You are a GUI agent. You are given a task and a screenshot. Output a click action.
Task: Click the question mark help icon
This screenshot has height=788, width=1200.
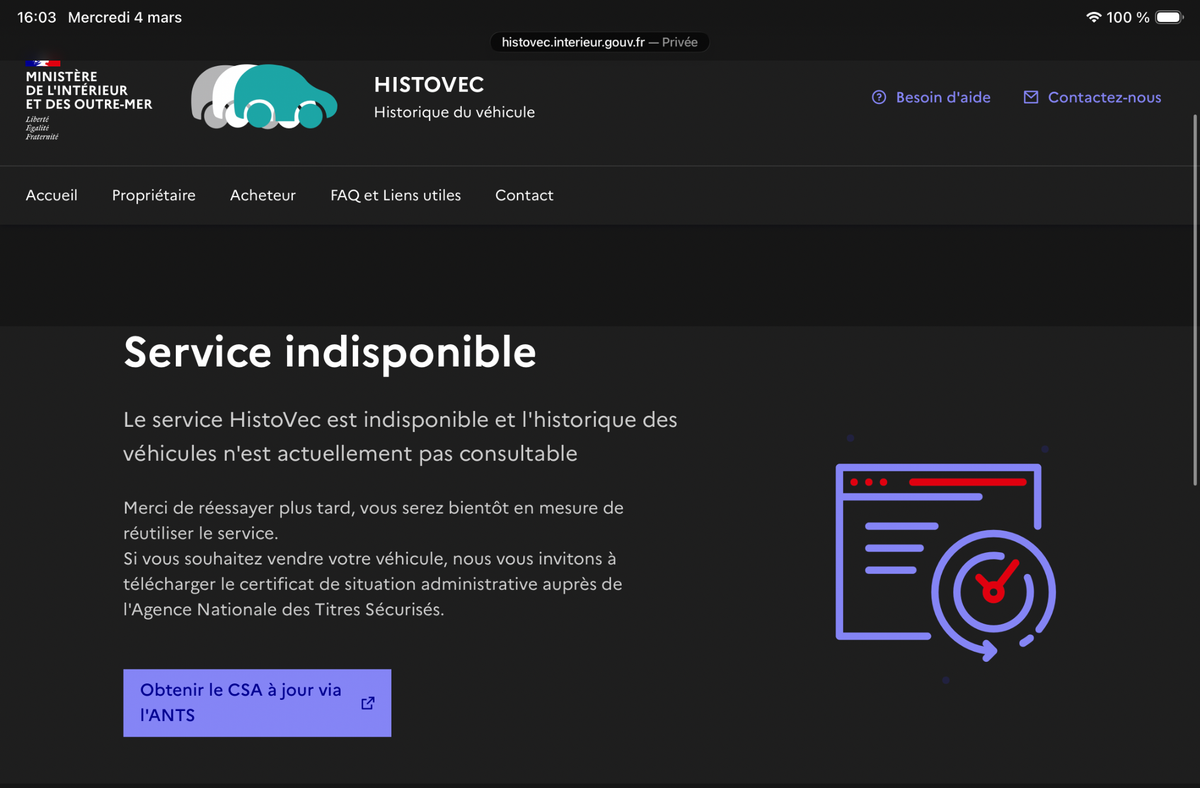[879, 97]
